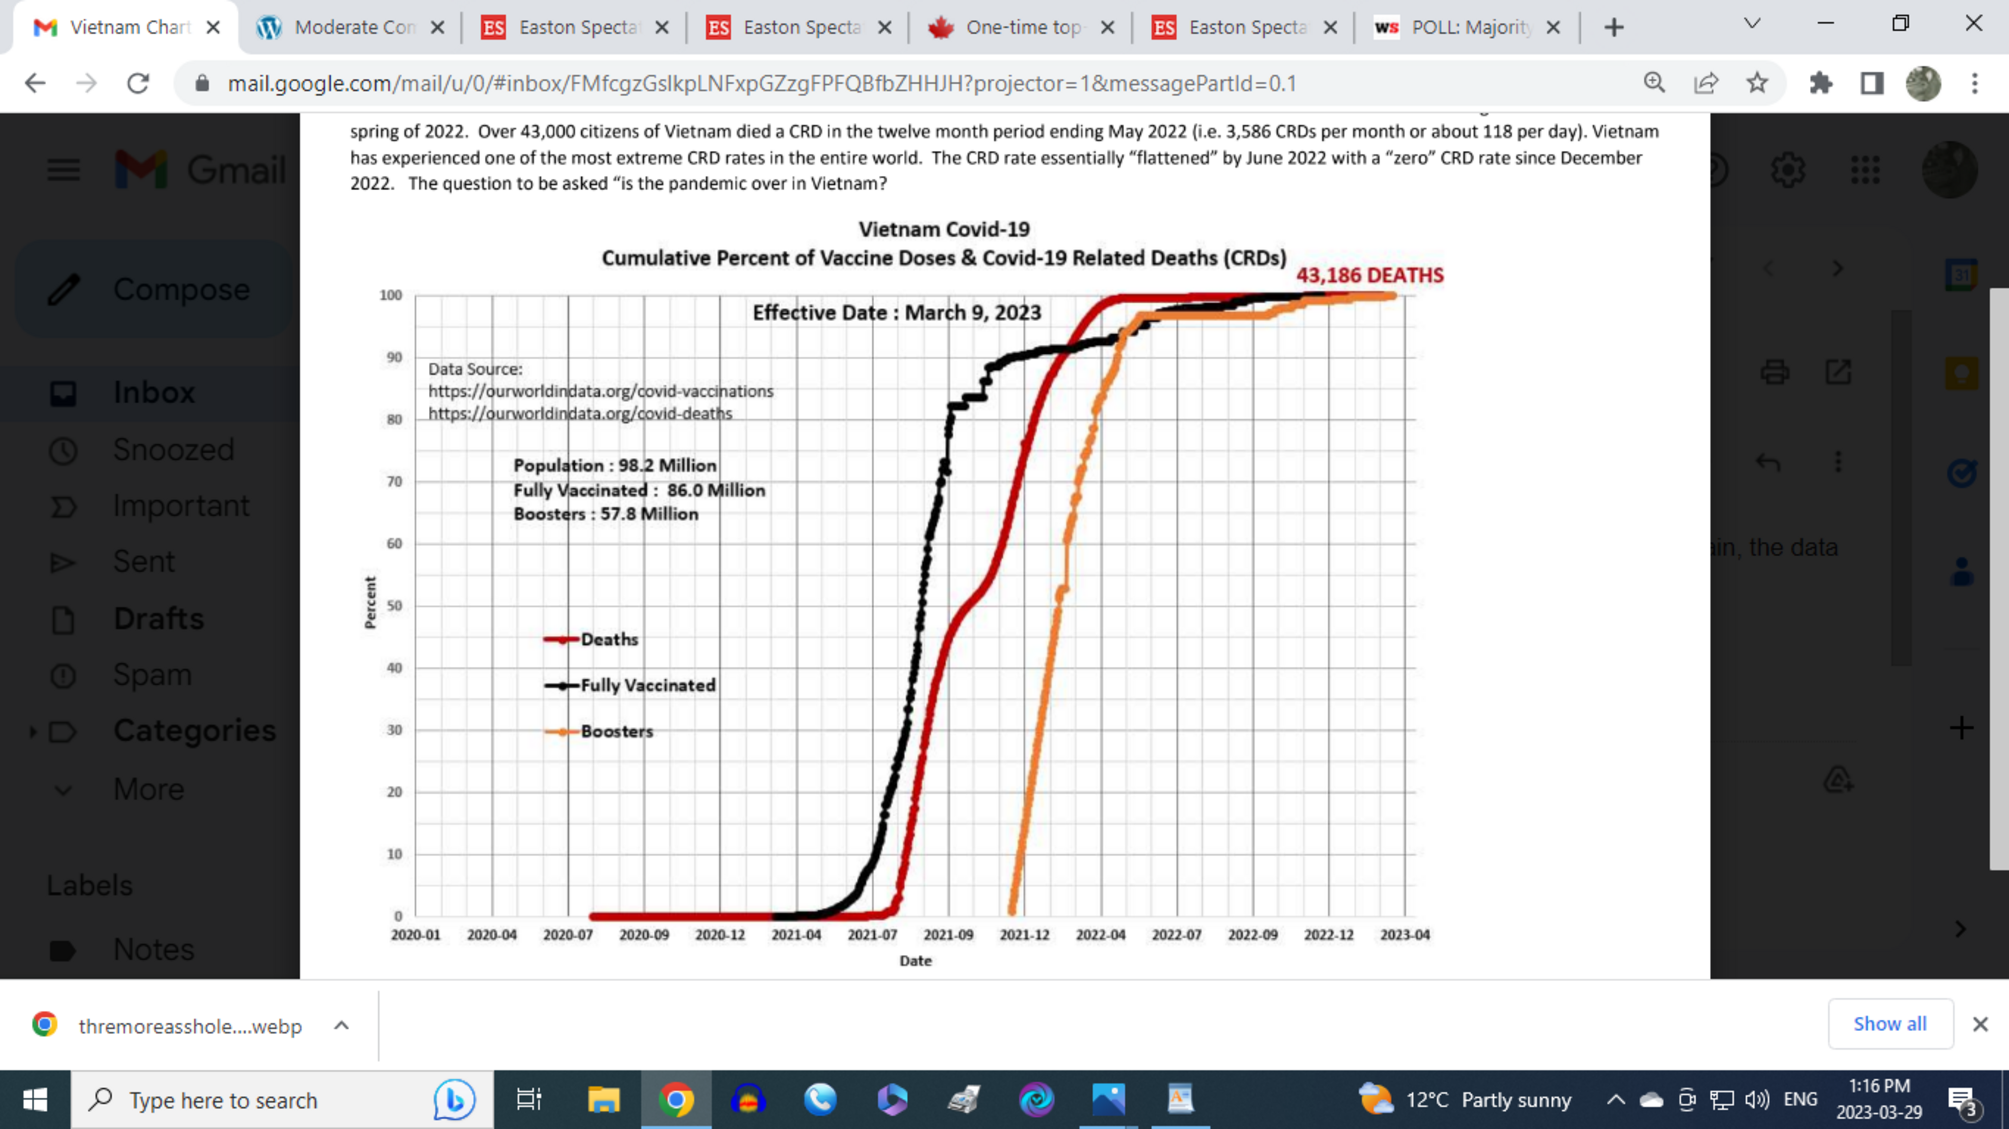
Task: Open the Inbox folder
Action: 153,392
